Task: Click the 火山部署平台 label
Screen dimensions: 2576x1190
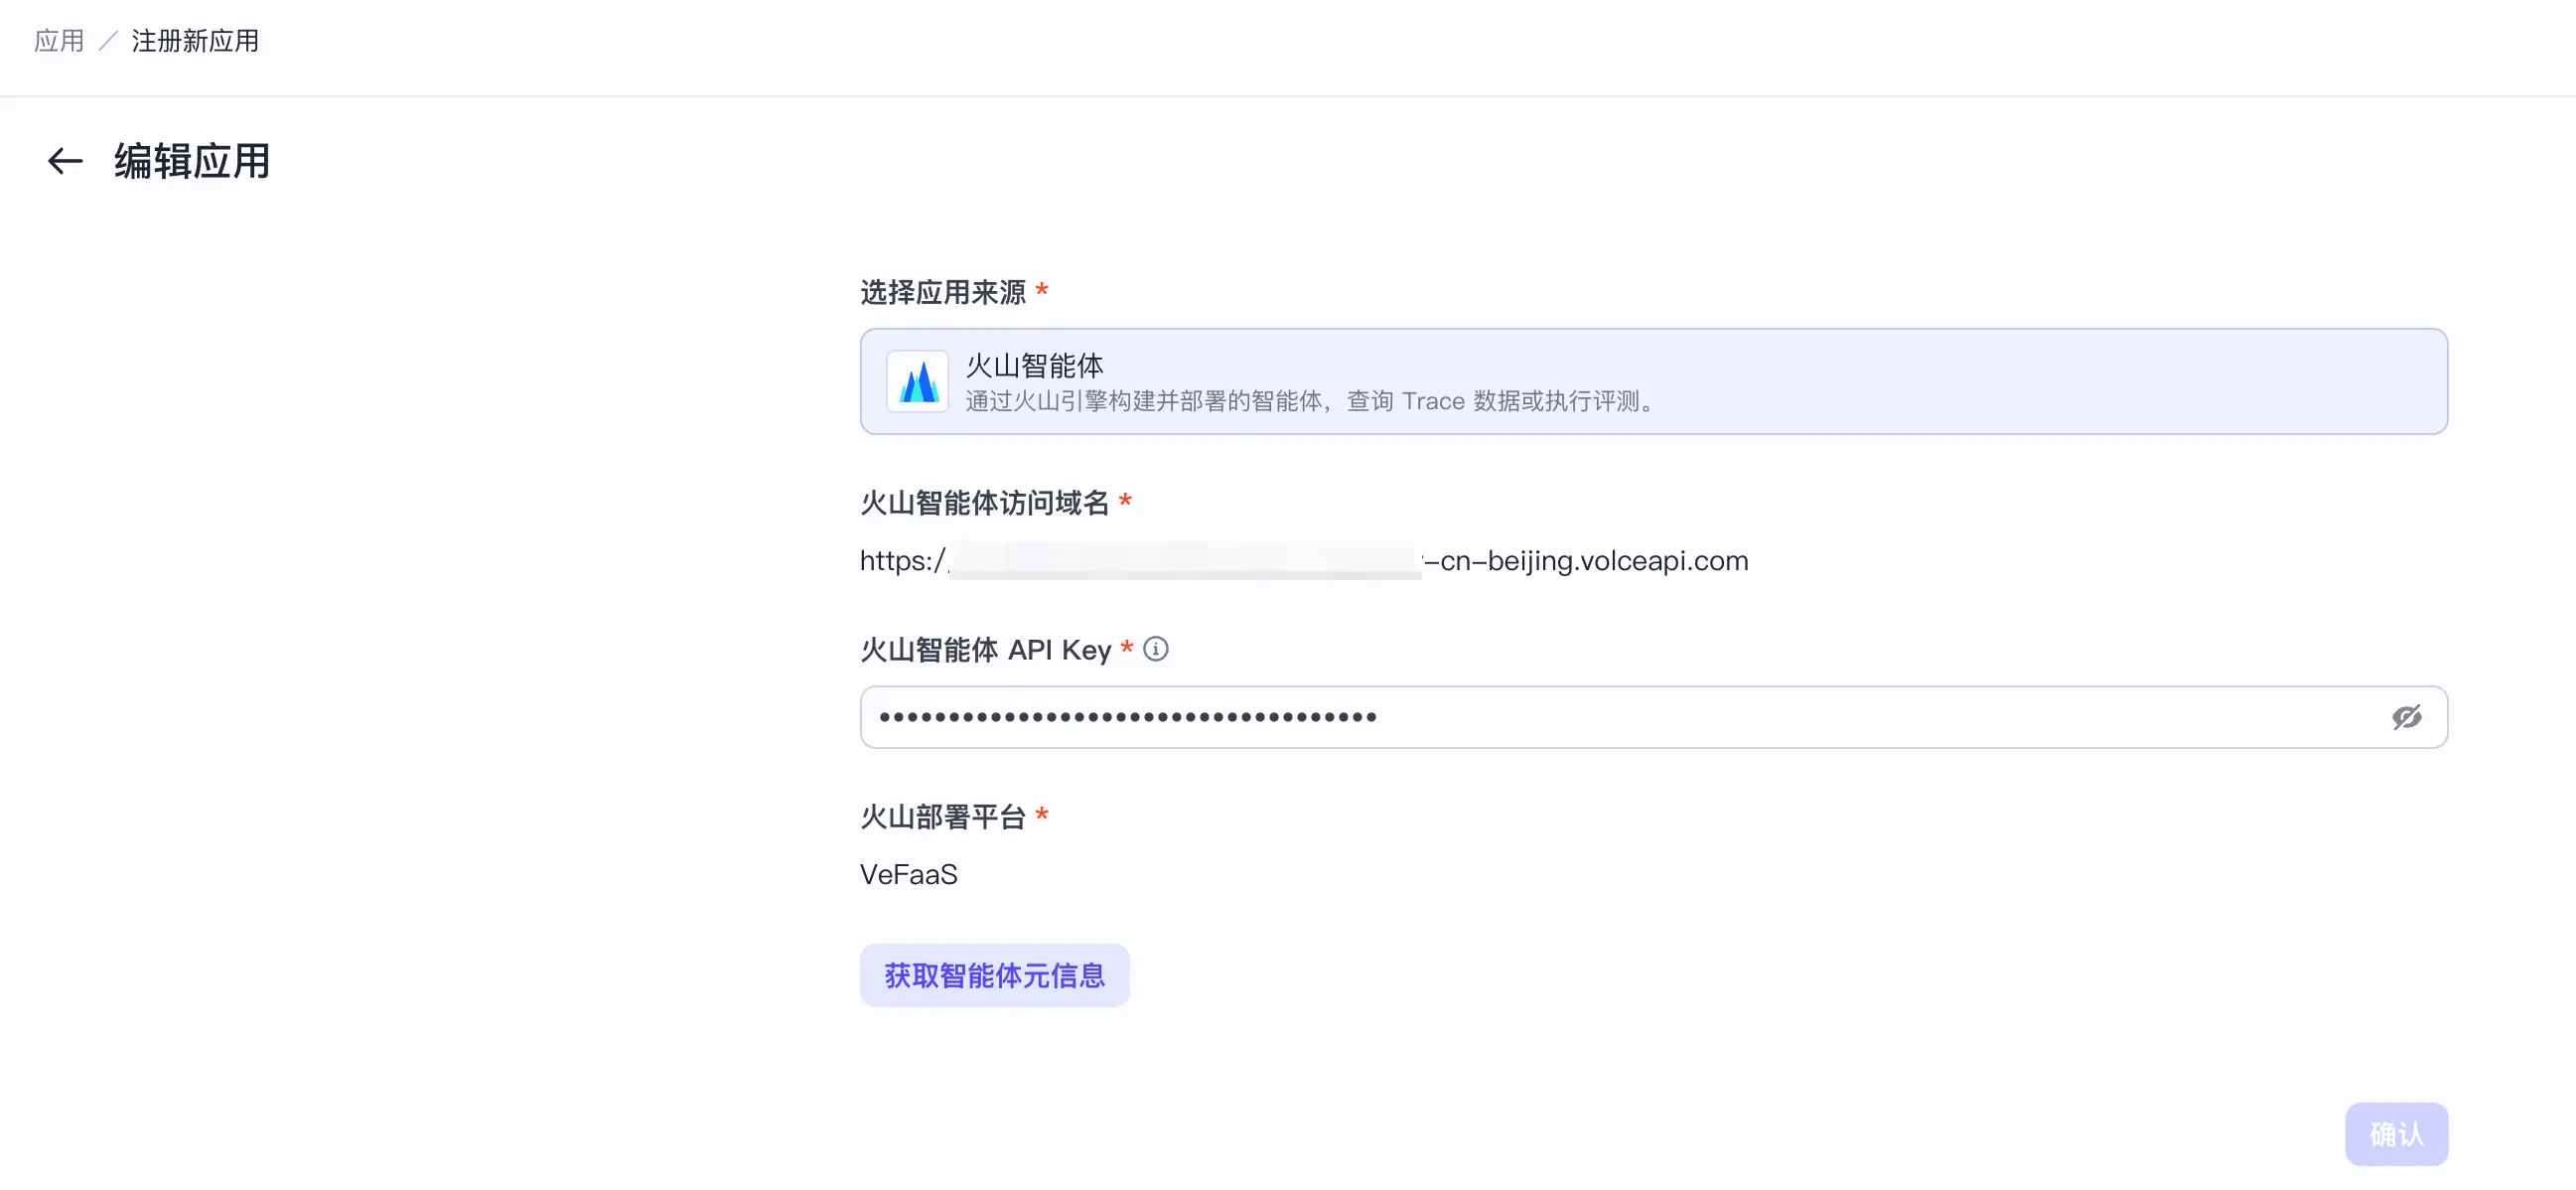Action: pyautogui.click(x=943, y=816)
